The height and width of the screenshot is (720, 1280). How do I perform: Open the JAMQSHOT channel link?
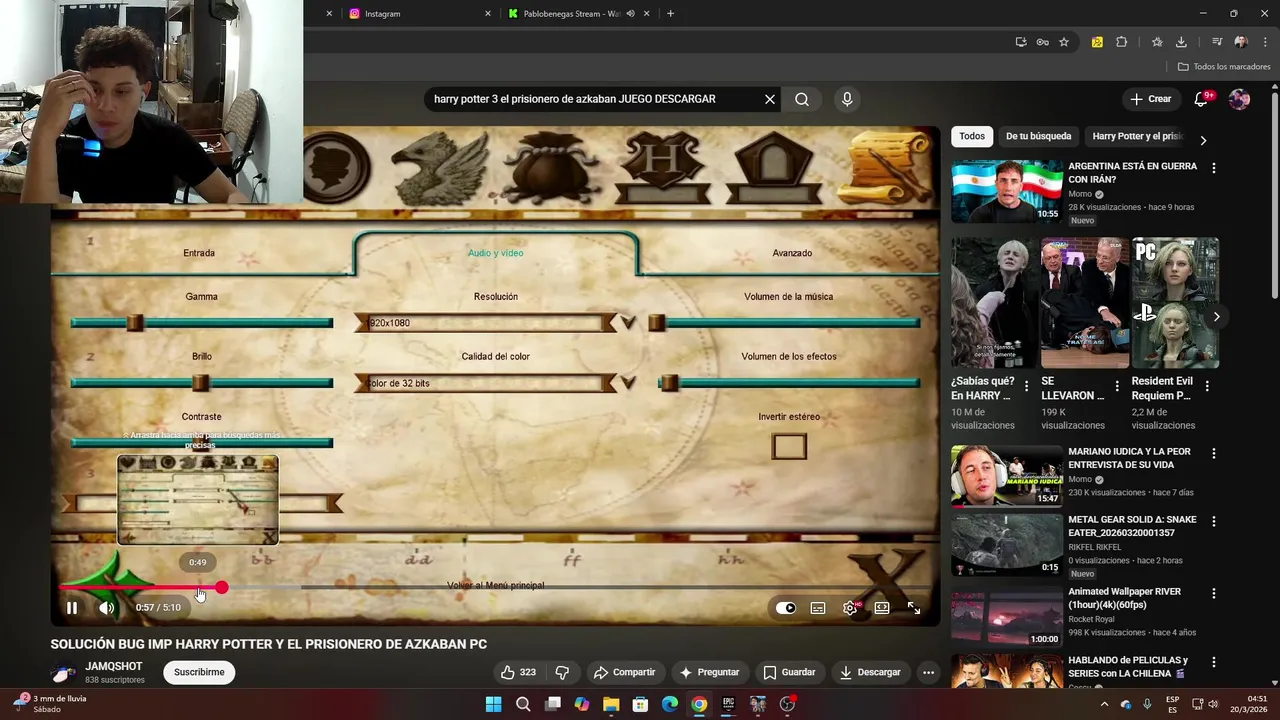tap(114, 666)
